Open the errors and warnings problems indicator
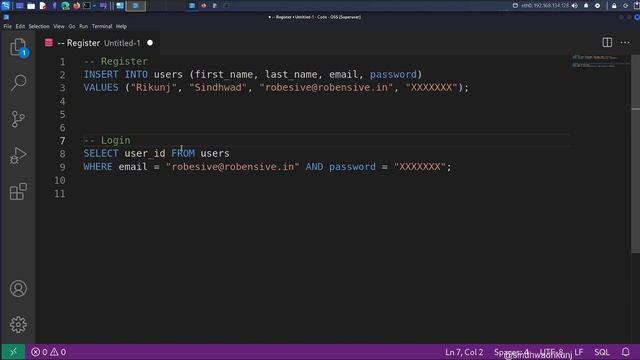This screenshot has height=360, width=640. 49,352
